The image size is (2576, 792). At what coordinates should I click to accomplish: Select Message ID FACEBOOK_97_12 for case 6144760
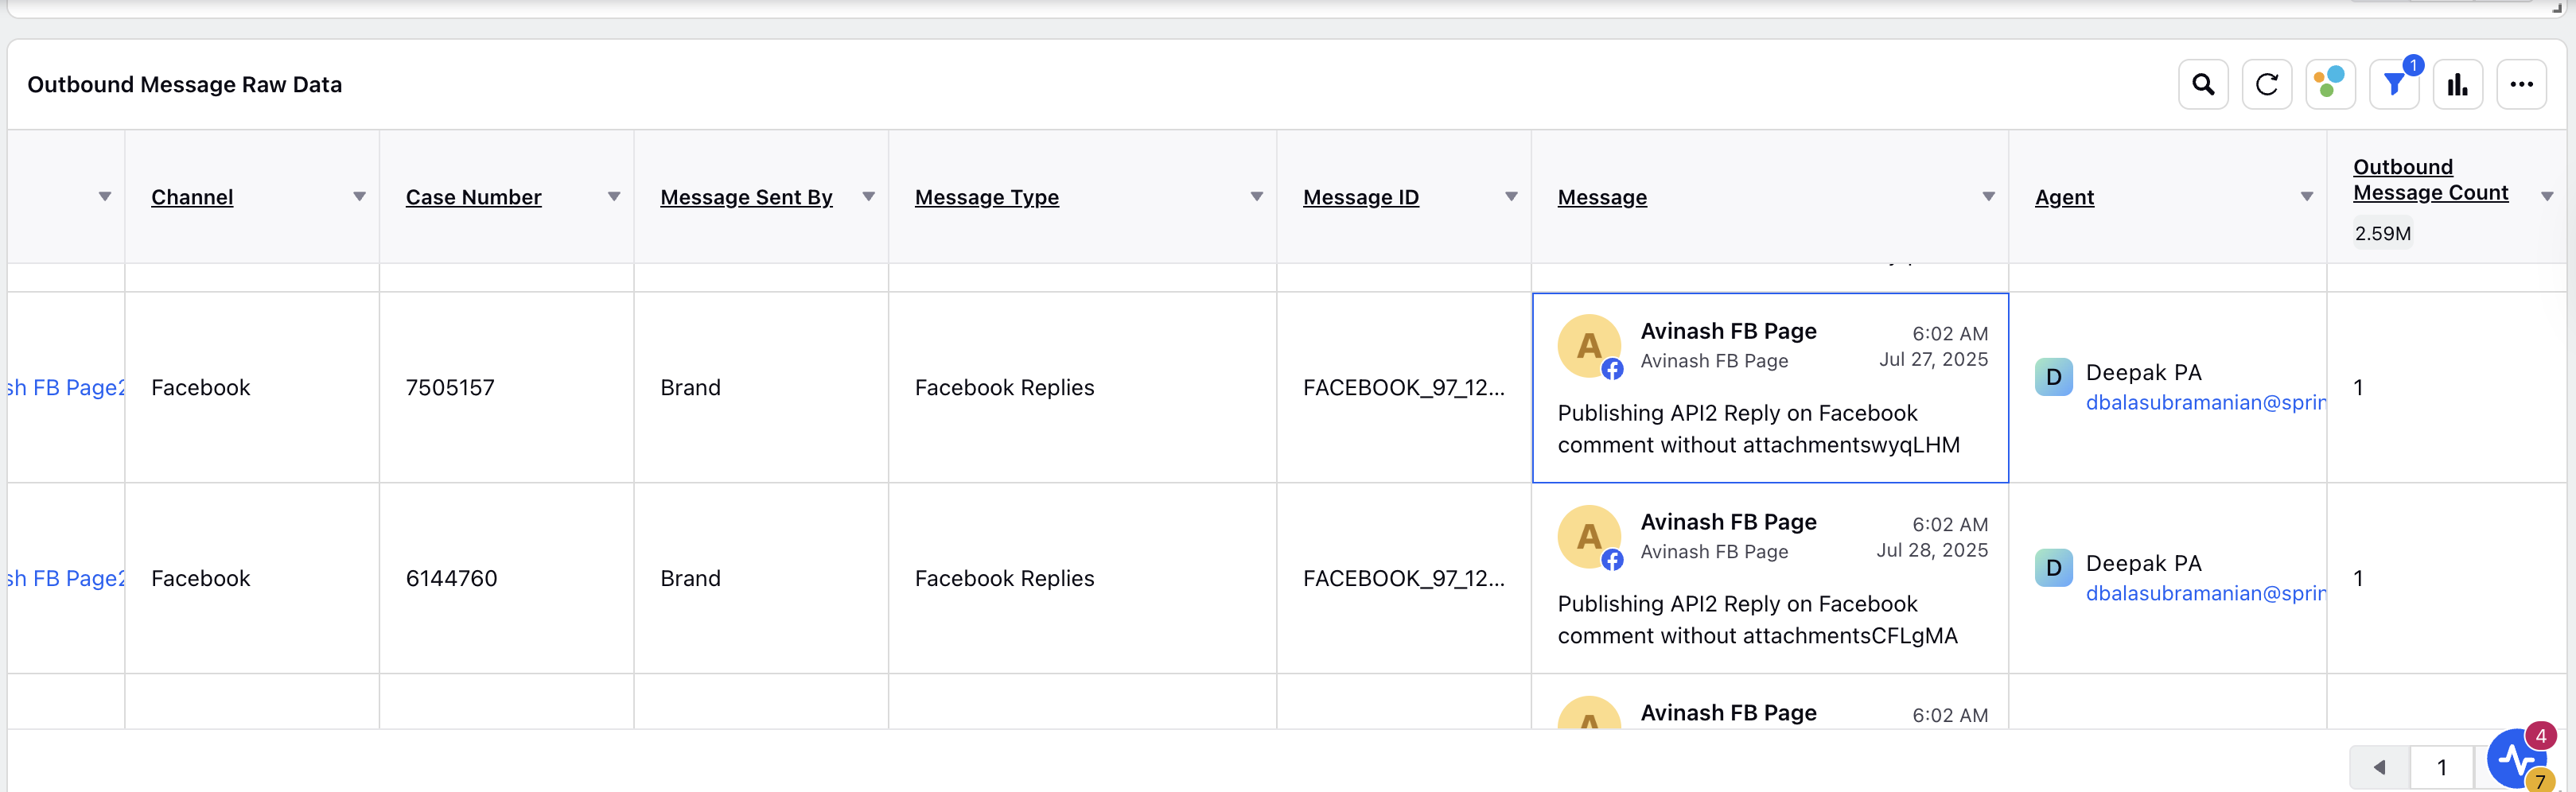[1403, 579]
